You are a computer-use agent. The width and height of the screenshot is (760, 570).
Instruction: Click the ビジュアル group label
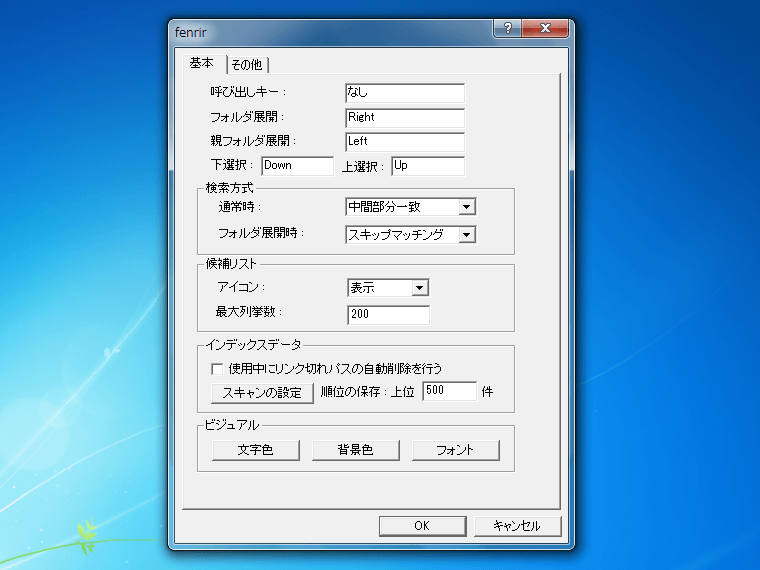(x=232, y=425)
